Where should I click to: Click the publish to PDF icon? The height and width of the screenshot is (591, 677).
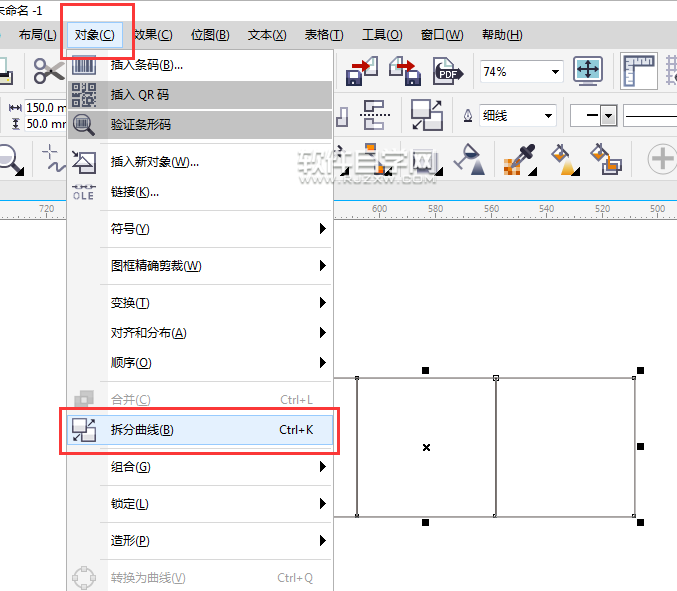[x=448, y=71]
